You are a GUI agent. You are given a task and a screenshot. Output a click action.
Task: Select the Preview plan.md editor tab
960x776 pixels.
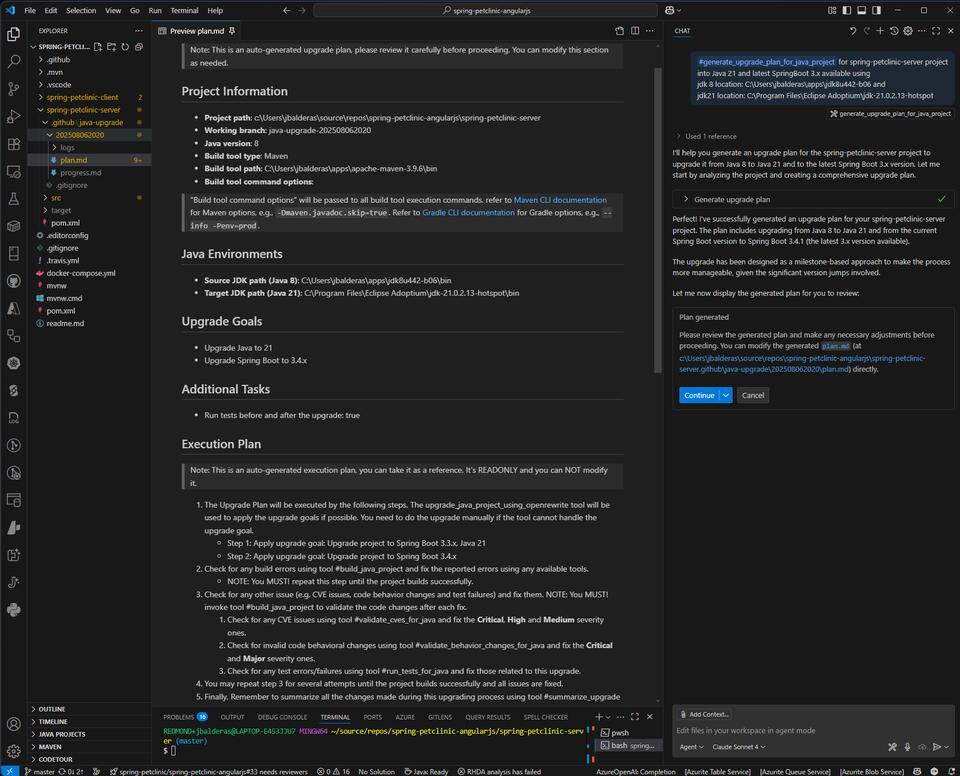[x=196, y=31]
